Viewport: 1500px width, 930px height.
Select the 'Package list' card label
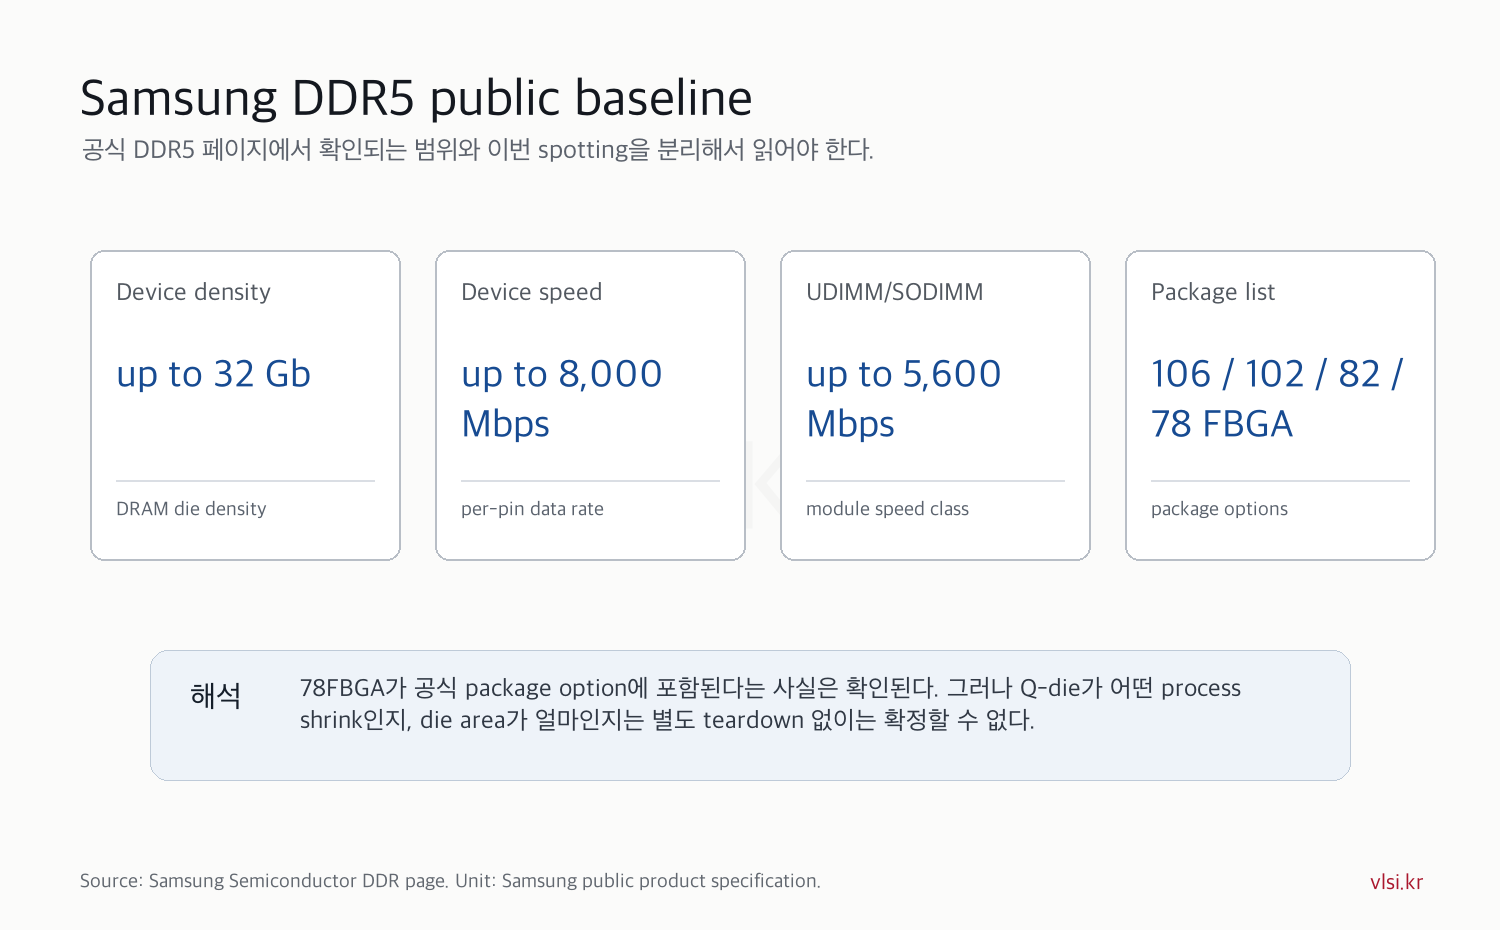[x=1213, y=292]
